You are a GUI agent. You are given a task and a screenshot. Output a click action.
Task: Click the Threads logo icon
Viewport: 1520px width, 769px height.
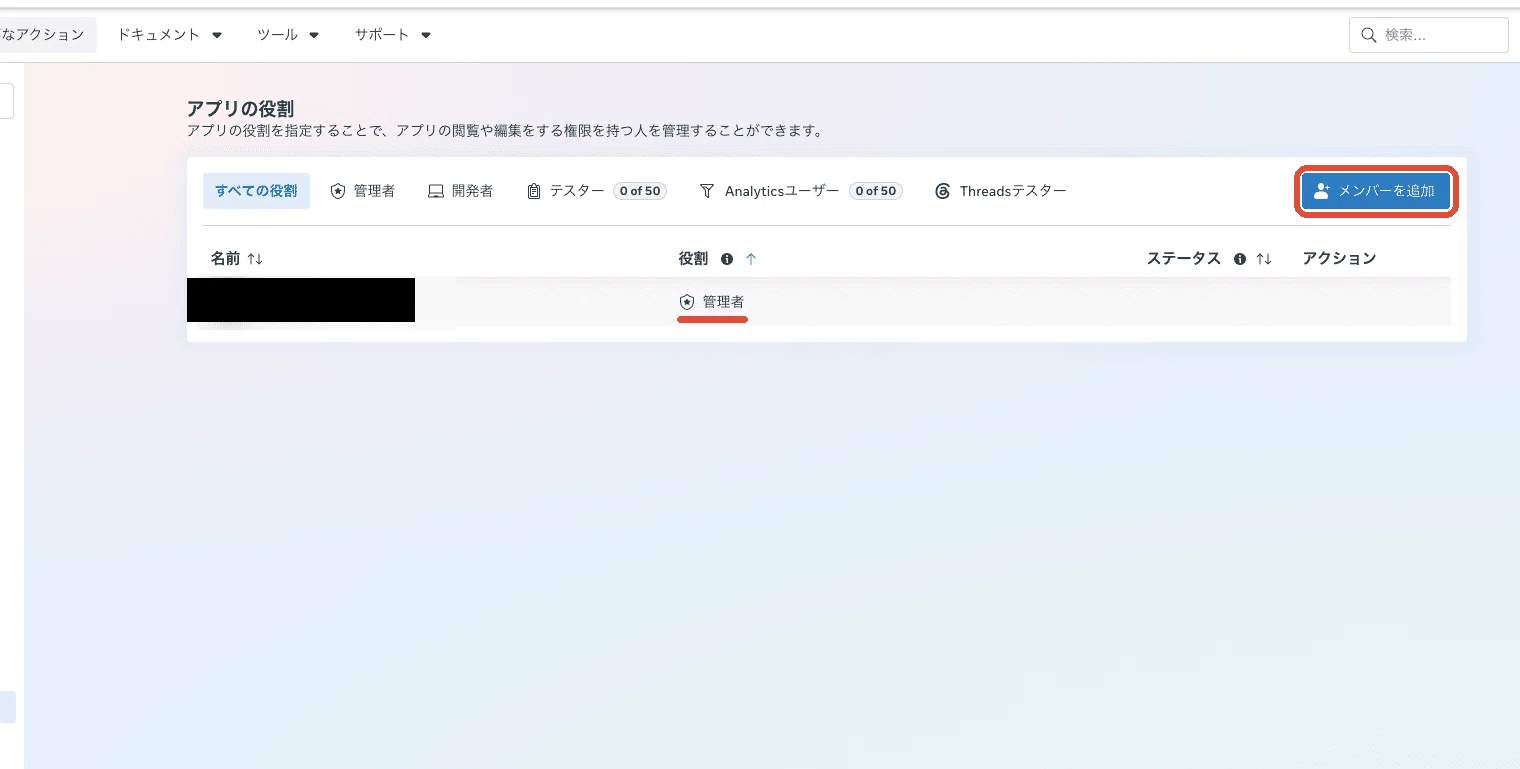tap(942, 191)
